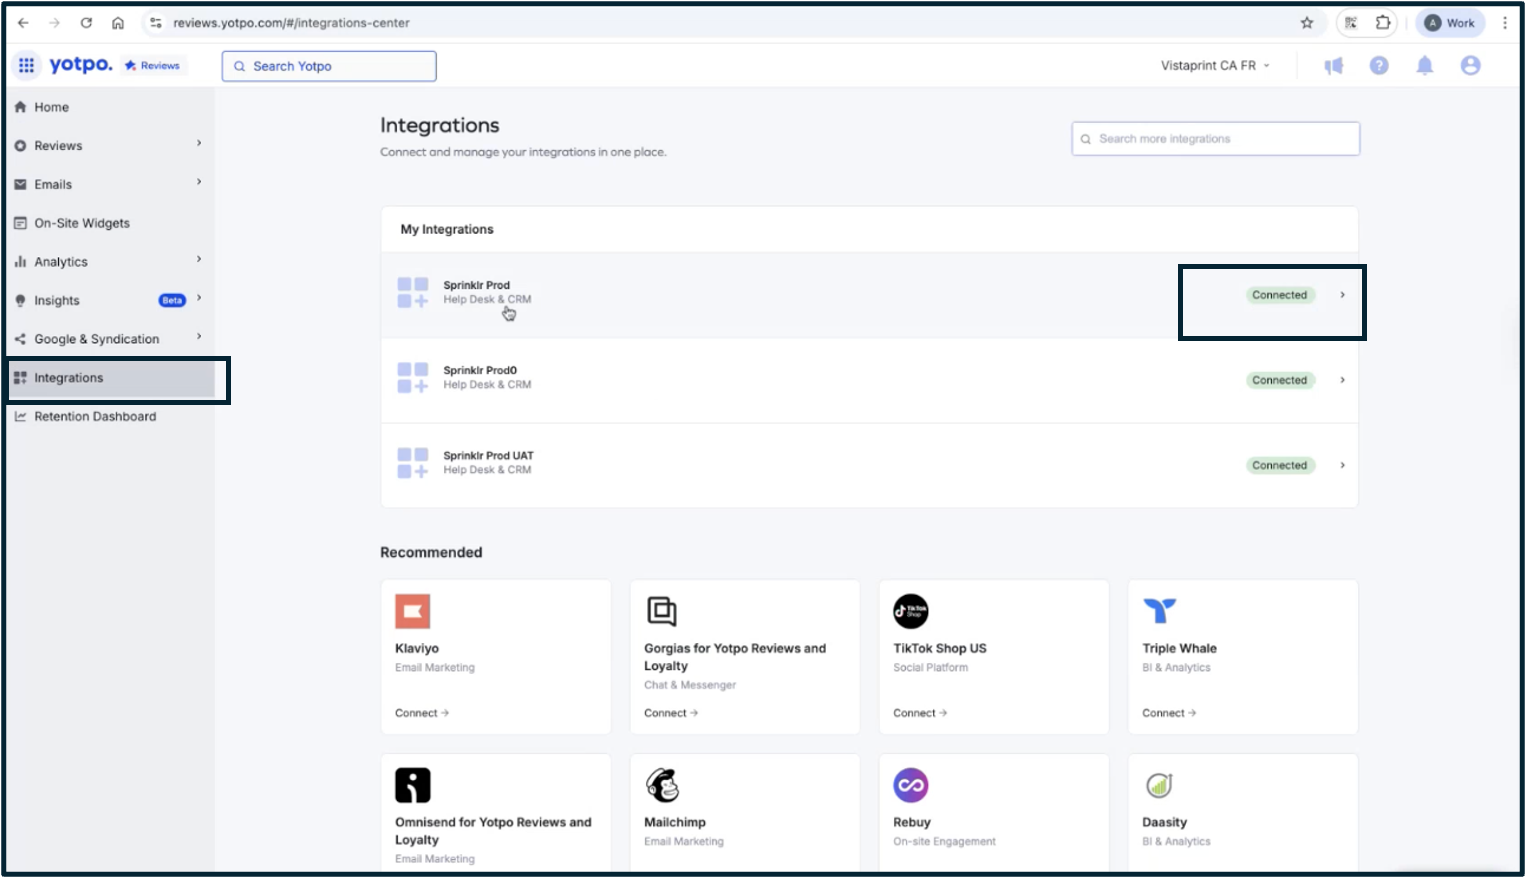Click the Work profile chip
The height and width of the screenshot is (878, 1526).
[1450, 23]
